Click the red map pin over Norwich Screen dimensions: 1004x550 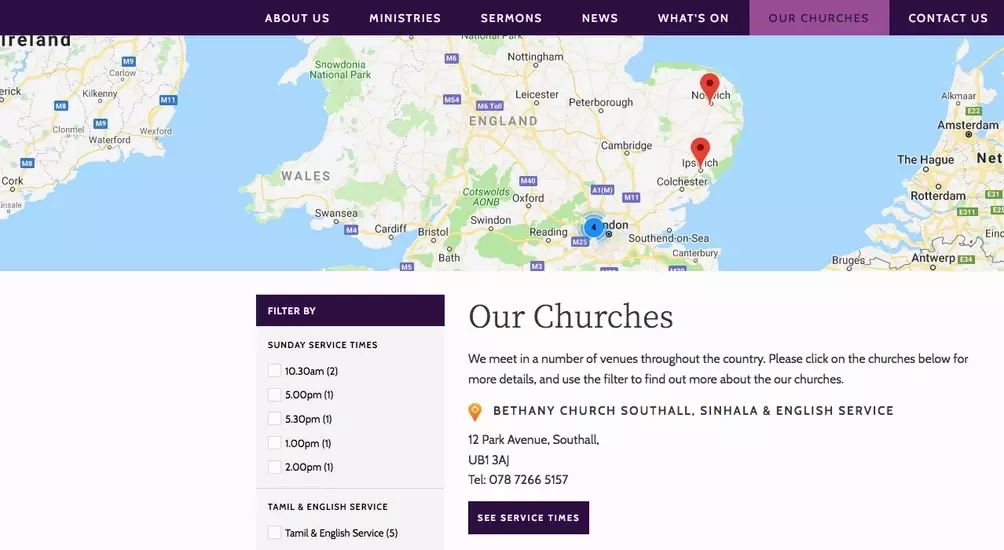point(709,87)
